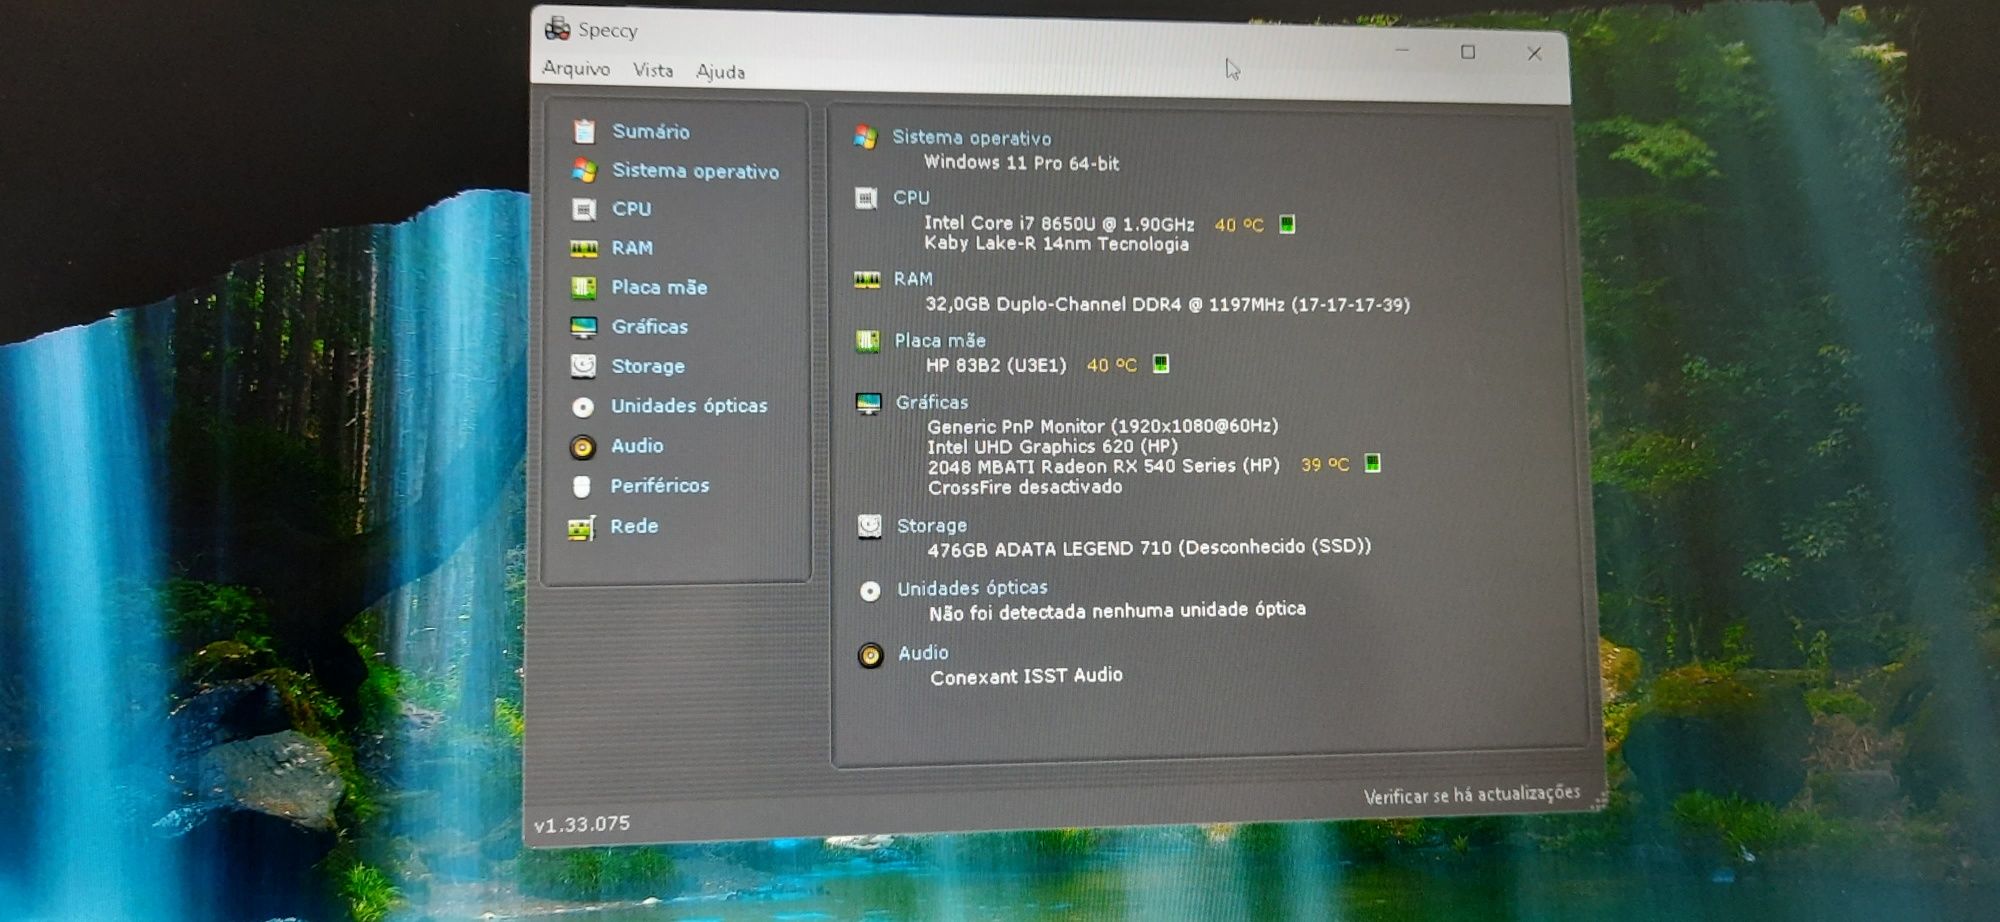Click '476GB ADATA LEGEND 710' text
The image size is (2000, 922).
(x=1050, y=548)
